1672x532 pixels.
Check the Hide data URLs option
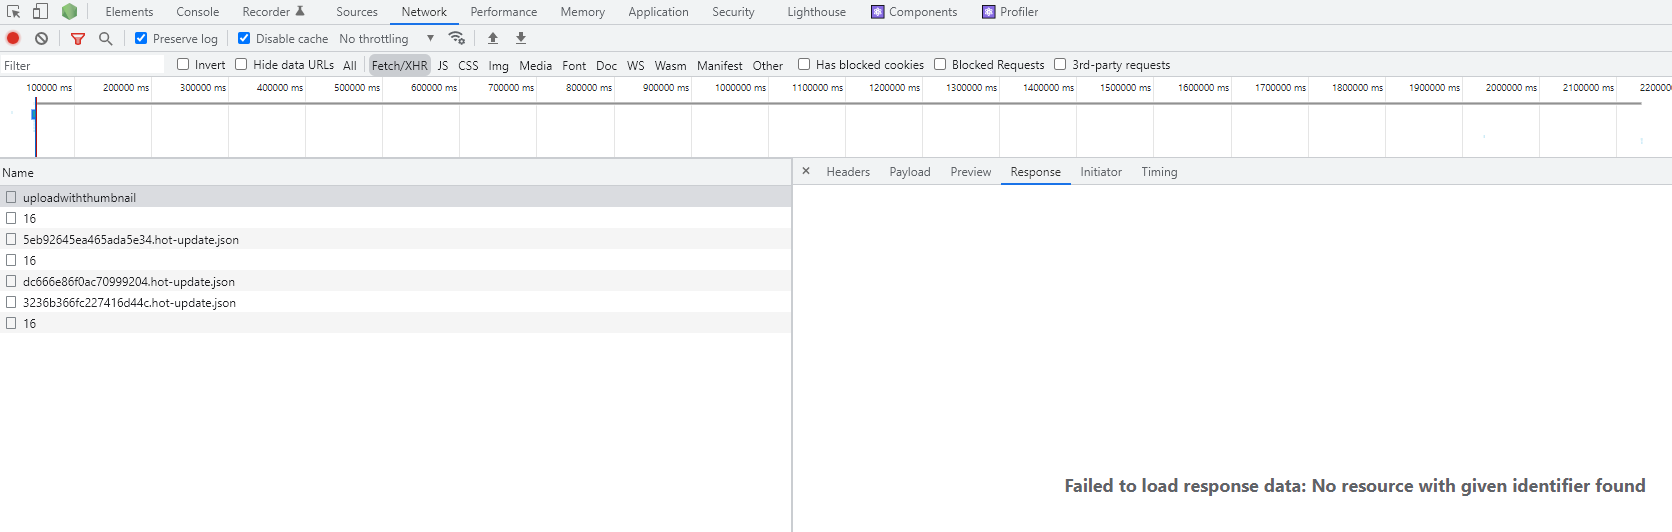pos(241,64)
